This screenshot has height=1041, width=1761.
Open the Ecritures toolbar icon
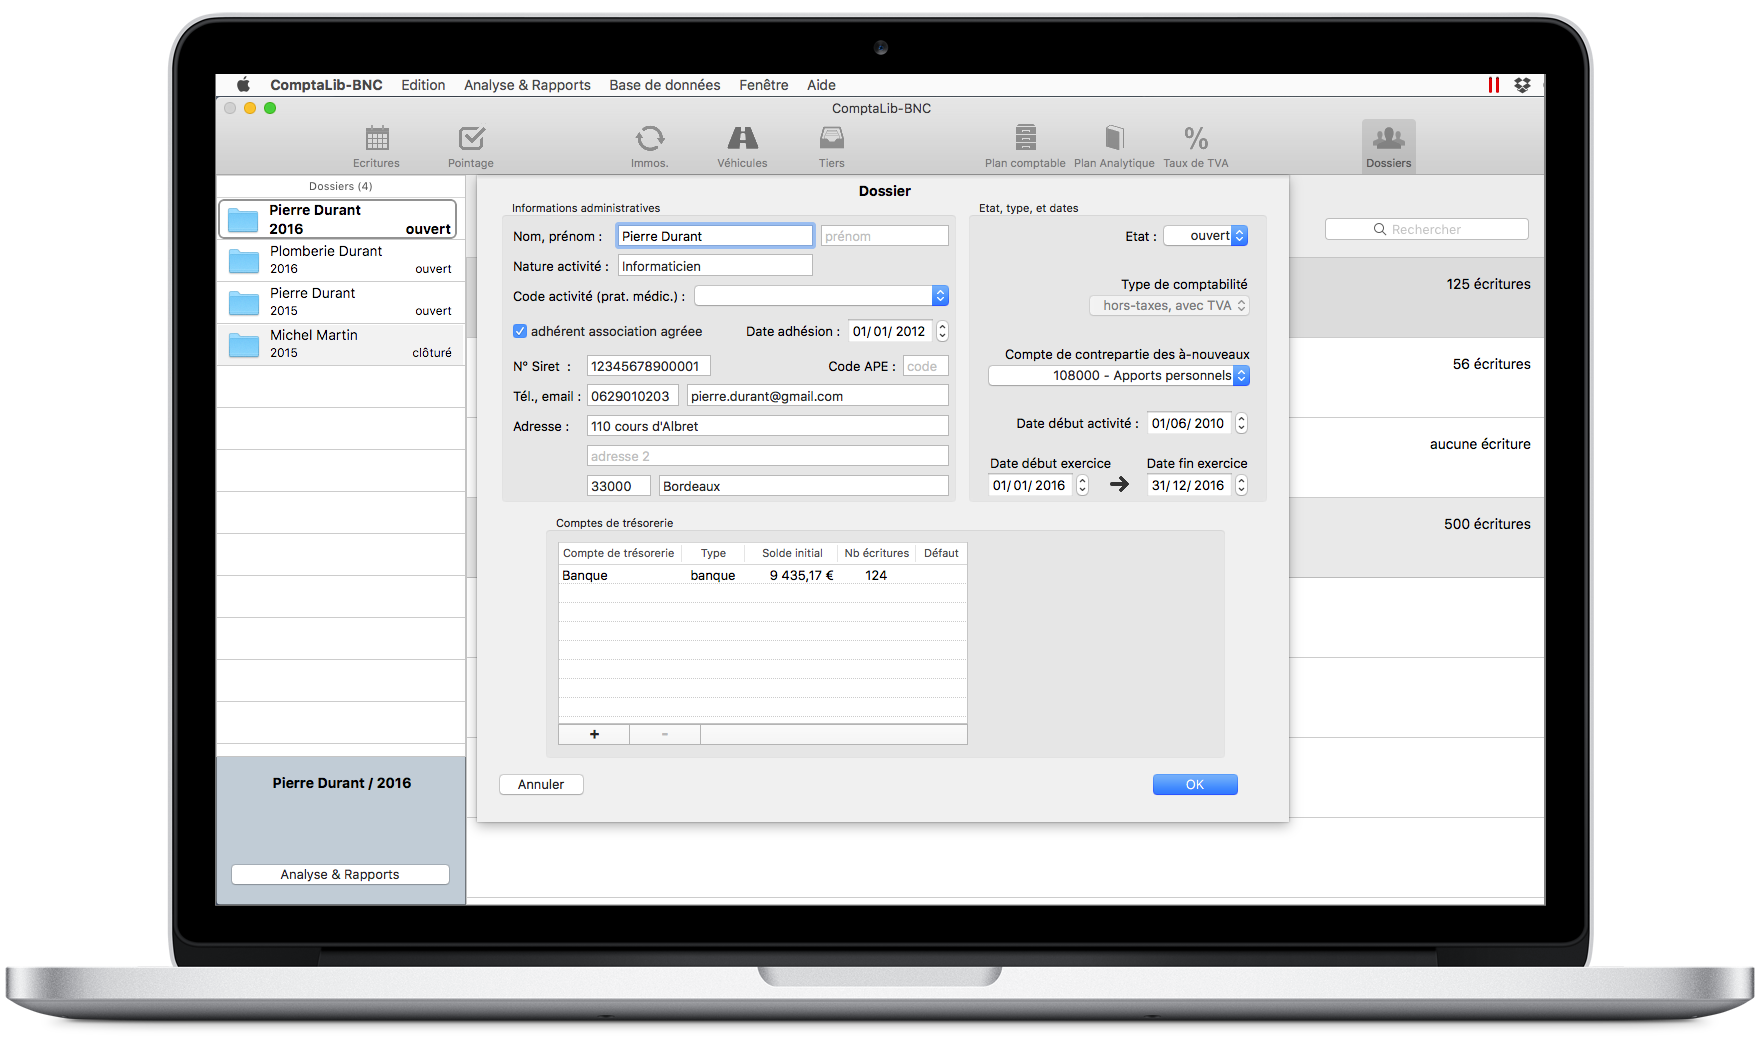click(376, 146)
